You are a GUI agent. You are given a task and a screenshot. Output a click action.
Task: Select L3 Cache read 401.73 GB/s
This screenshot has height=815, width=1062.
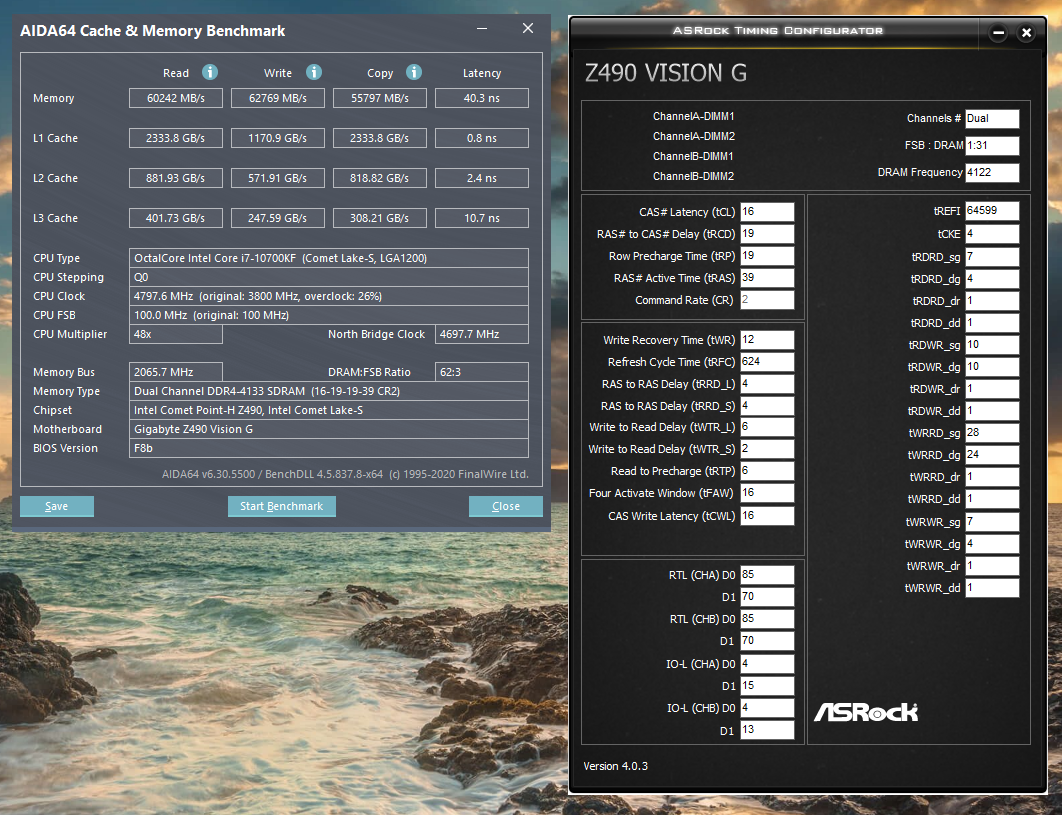[176, 218]
